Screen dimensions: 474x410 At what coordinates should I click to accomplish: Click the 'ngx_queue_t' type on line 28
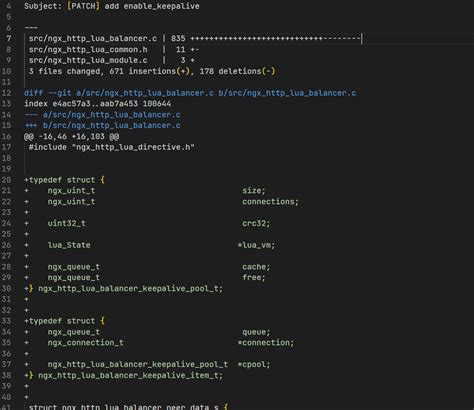pyautogui.click(x=74, y=267)
